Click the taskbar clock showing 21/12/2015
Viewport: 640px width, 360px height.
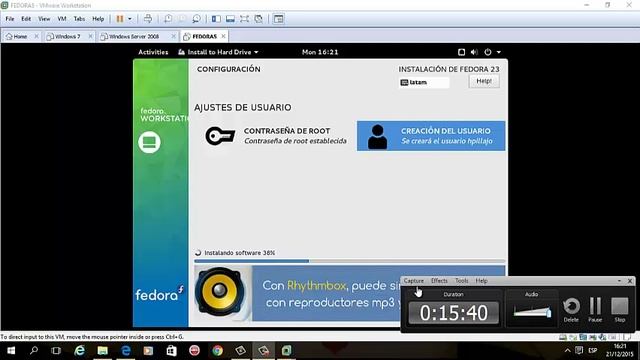click(620, 351)
